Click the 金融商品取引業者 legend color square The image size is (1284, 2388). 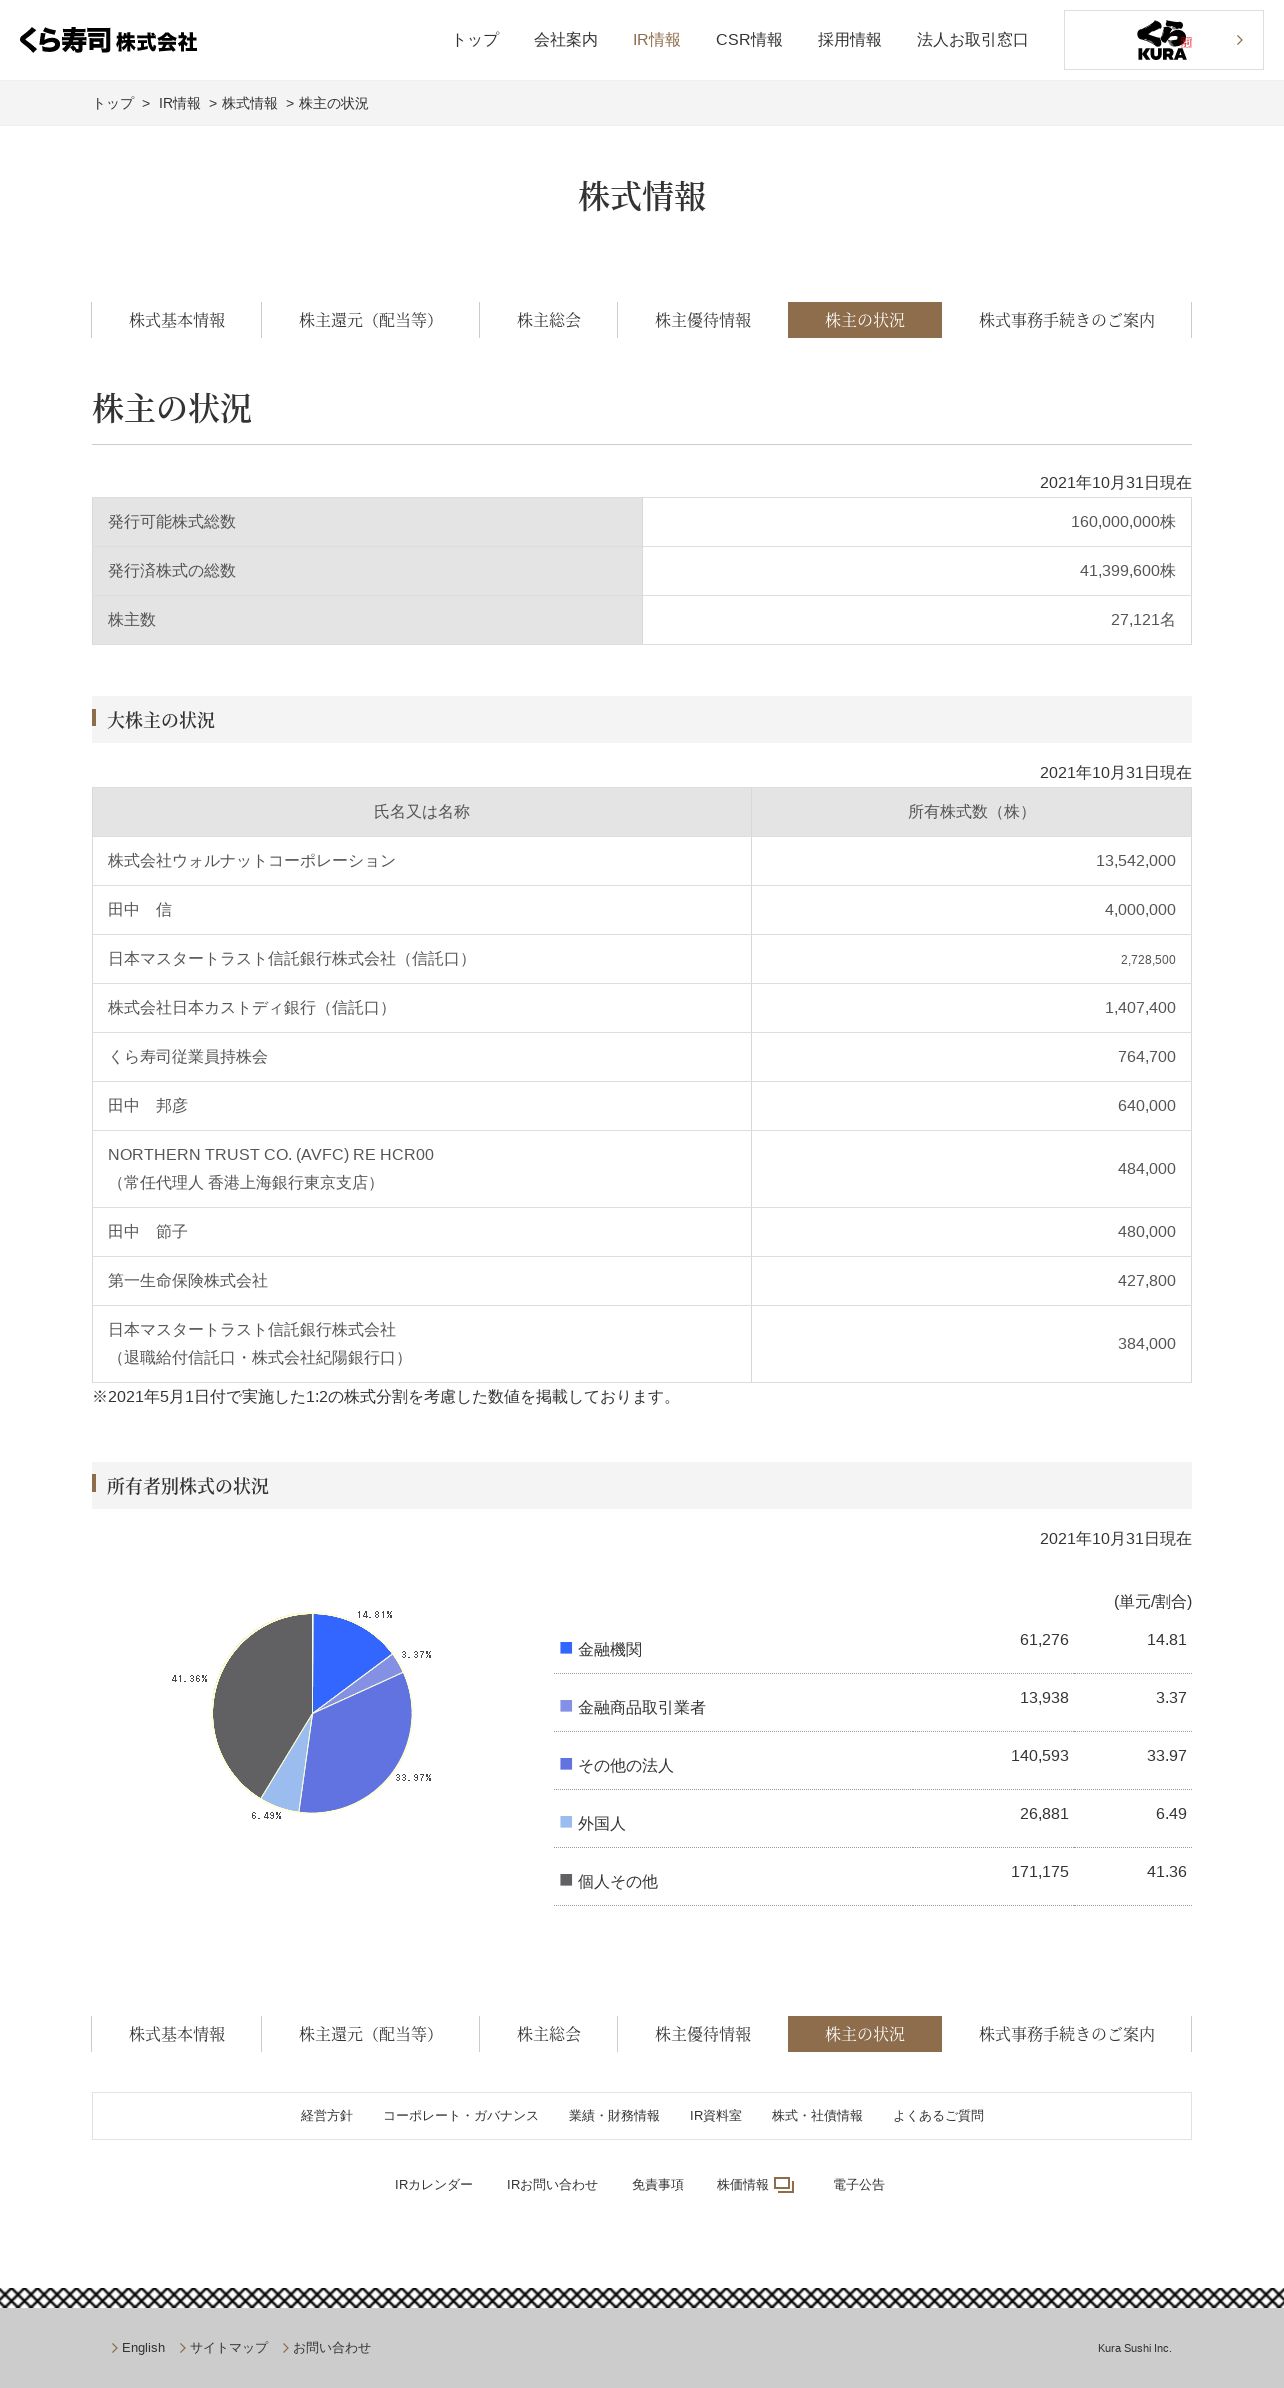(566, 1706)
